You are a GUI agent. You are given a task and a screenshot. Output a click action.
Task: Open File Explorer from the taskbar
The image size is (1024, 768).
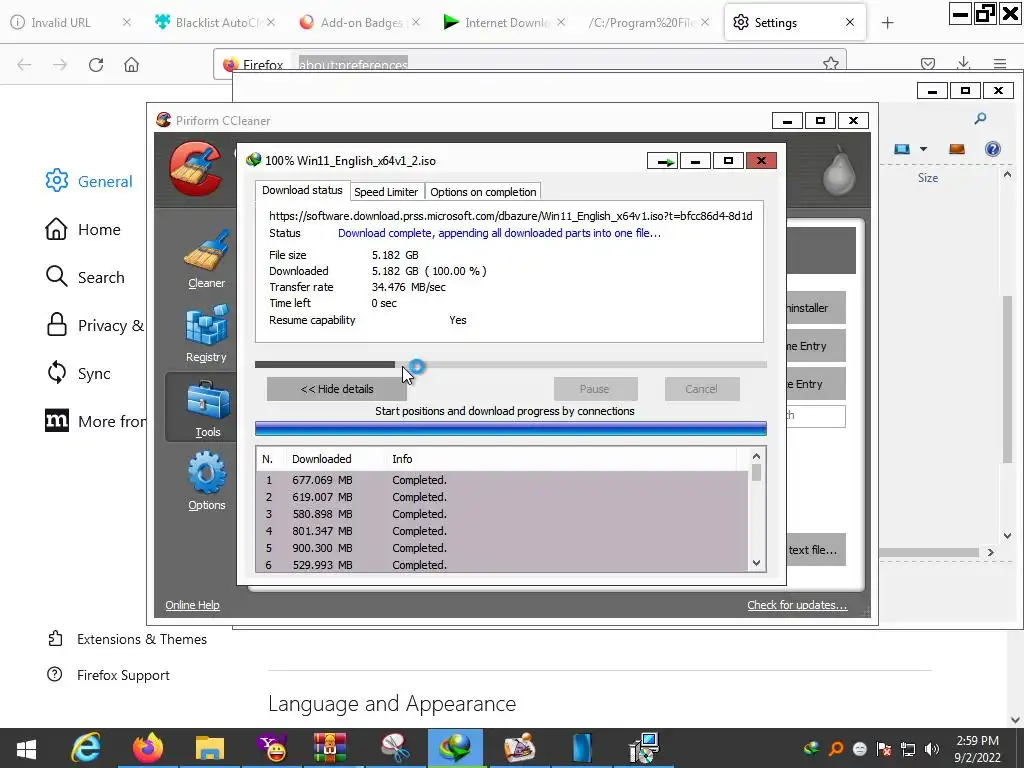click(210, 748)
